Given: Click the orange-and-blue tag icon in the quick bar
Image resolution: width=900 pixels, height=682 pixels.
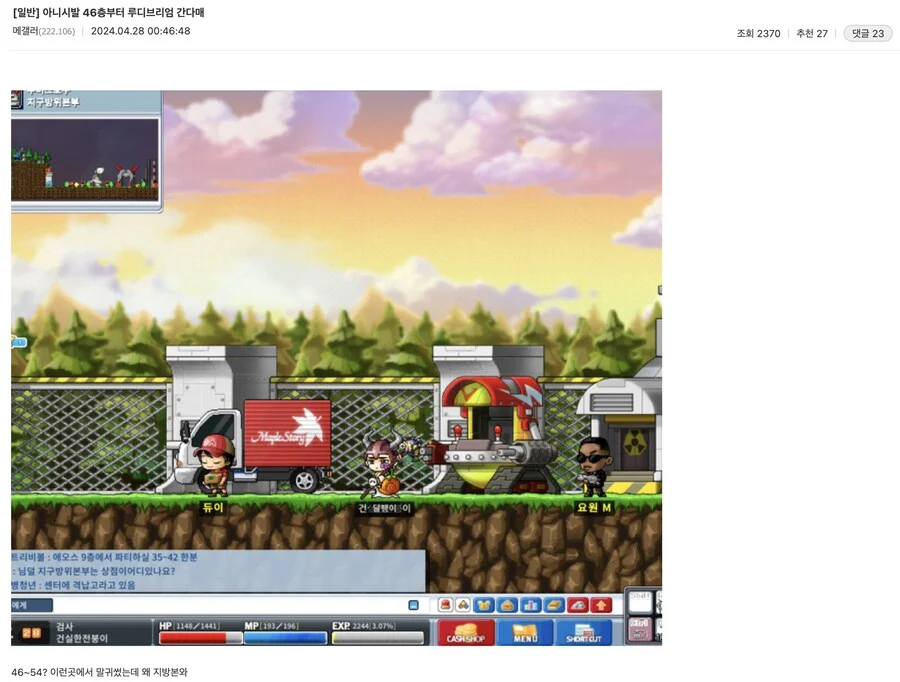Looking at the screenshot, I should point(463,605).
